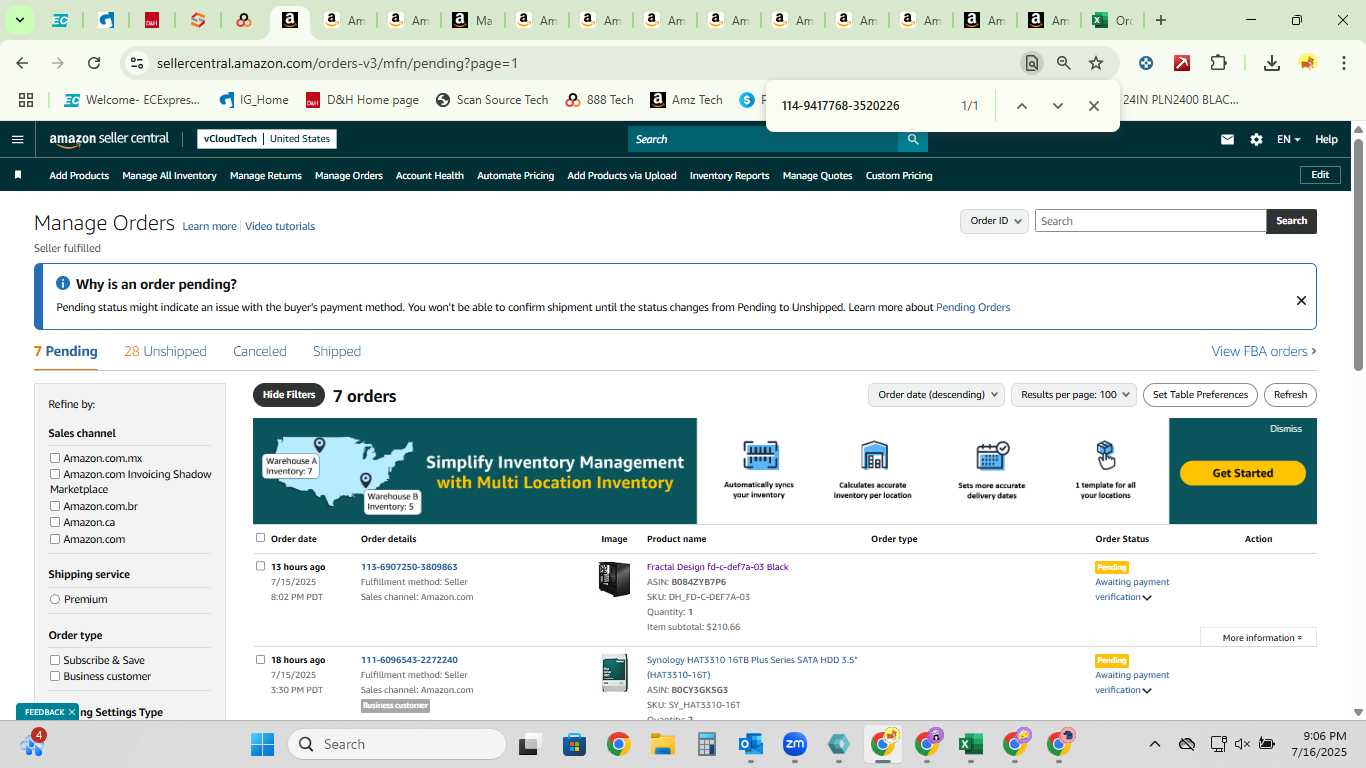Open Chrome downloads icon
Viewport: 1366px width, 768px height.
[1272, 63]
